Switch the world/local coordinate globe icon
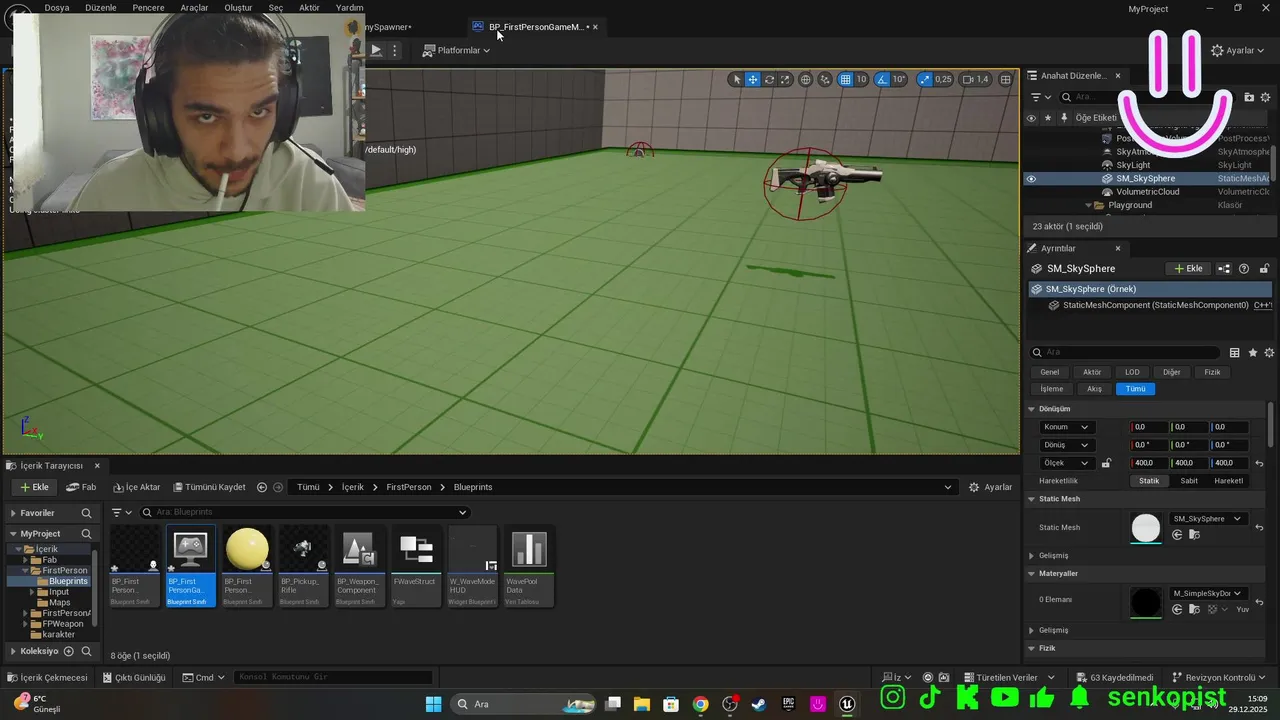The height and width of the screenshot is (720, 1280). coord(806,79)
